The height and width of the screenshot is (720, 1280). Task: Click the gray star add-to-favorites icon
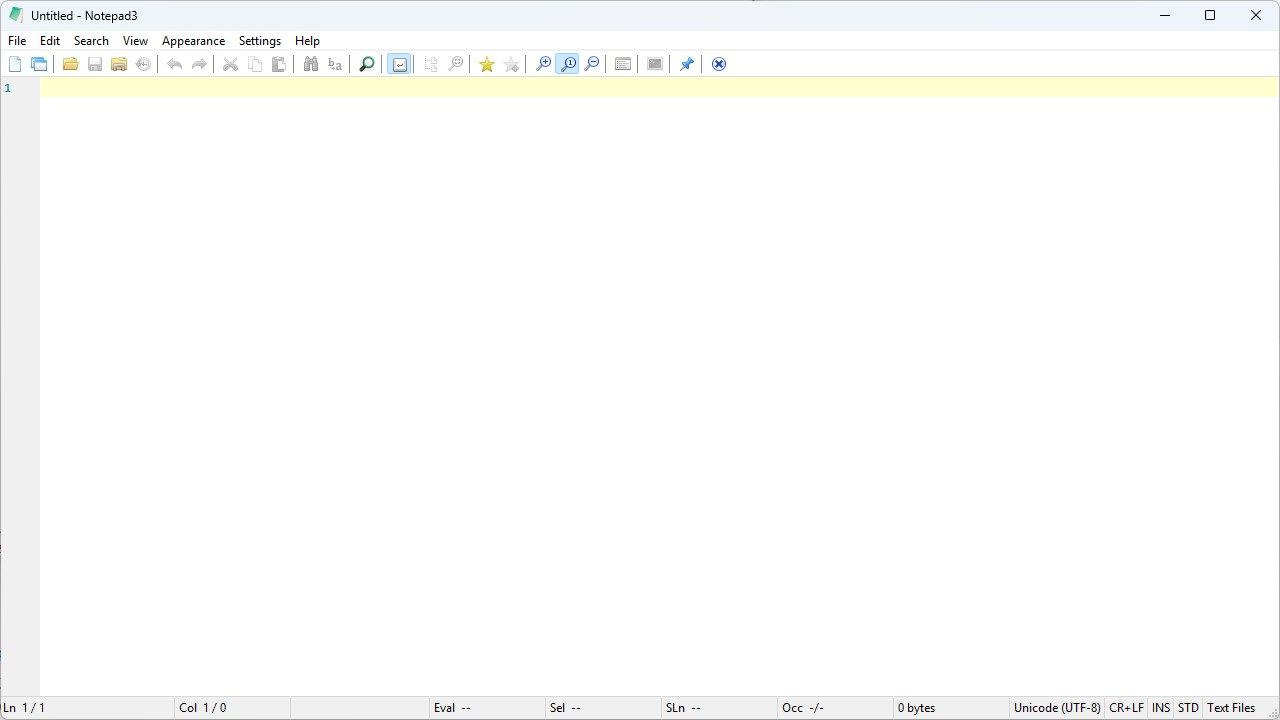pos(512,64)
